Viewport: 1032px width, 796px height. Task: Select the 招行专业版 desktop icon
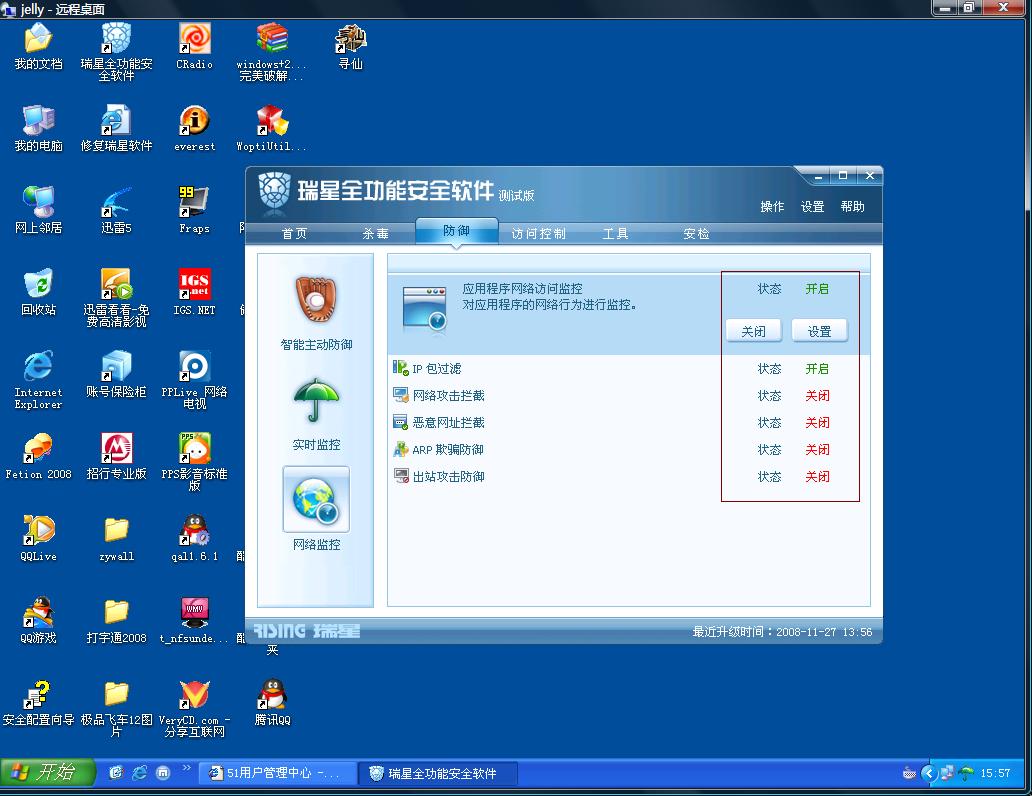[x=116, y=448]
